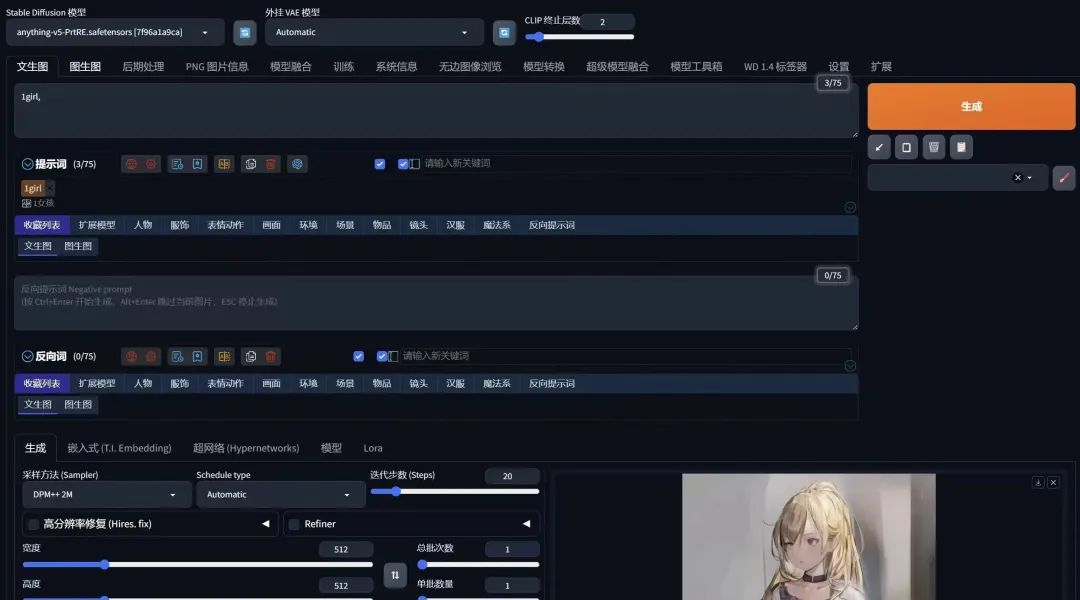Swap width and height with the arrows icon

pyautogui.click(x=395, y=575)
